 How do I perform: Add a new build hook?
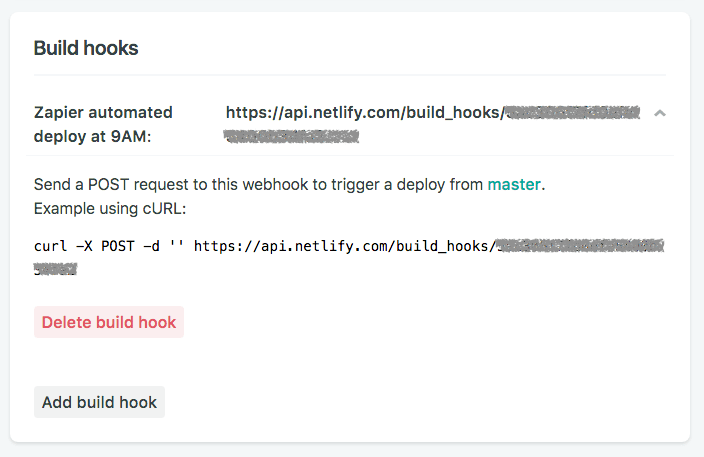(99, 402)
